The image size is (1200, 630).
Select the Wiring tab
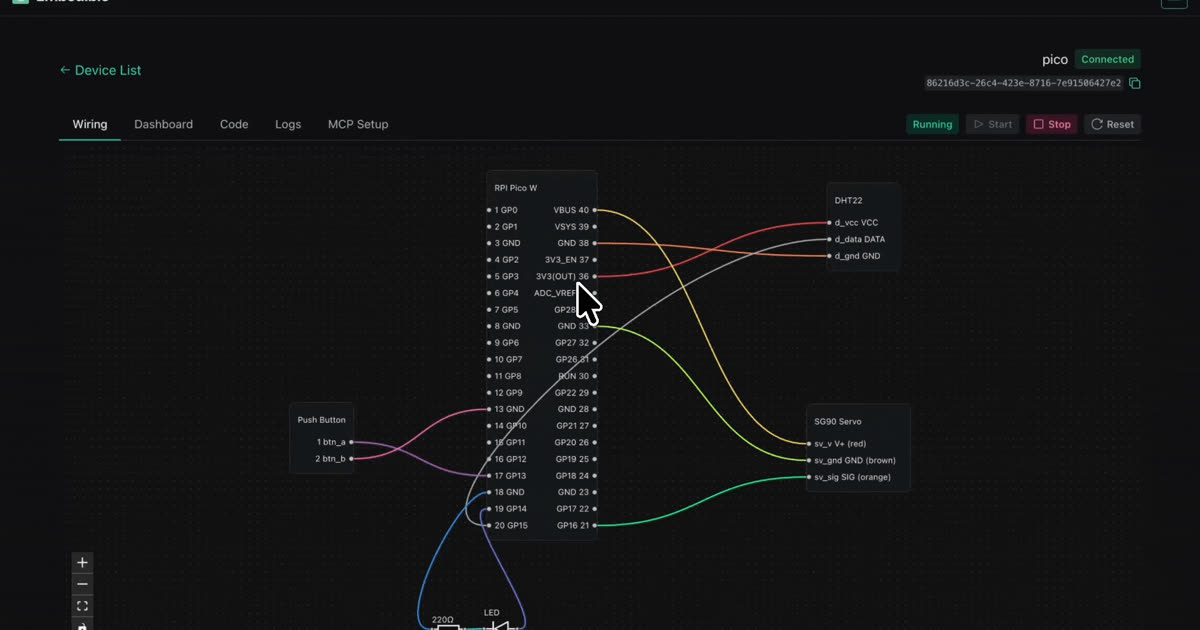[x=90, y=124]
